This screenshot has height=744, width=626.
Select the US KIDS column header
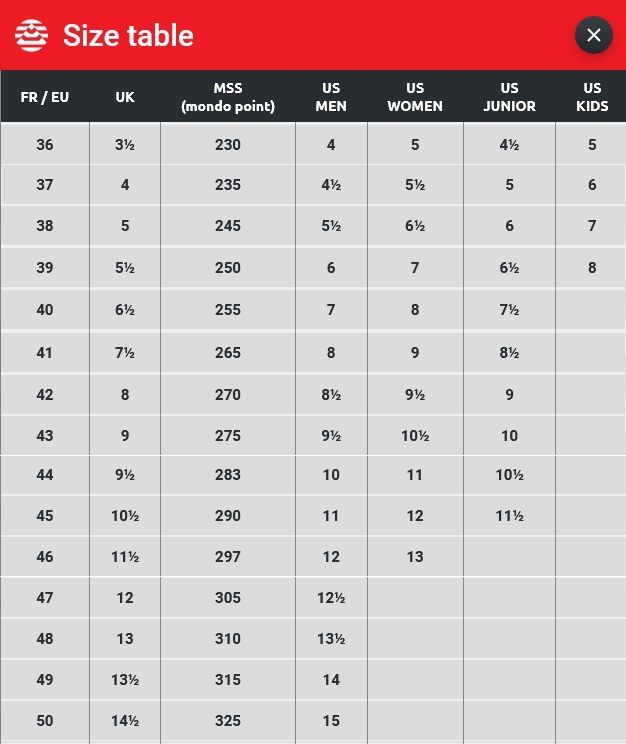(592, 97)
